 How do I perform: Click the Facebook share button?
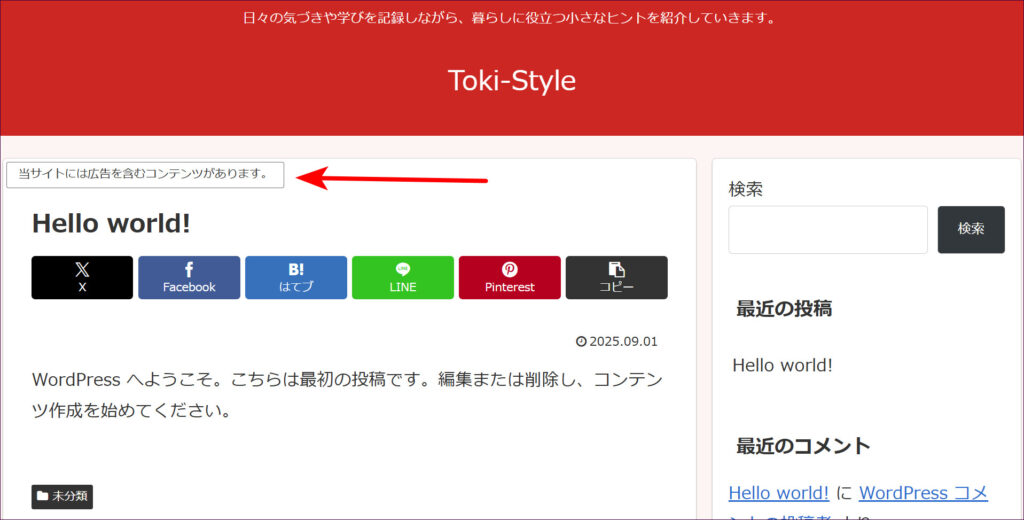(189, 277)
